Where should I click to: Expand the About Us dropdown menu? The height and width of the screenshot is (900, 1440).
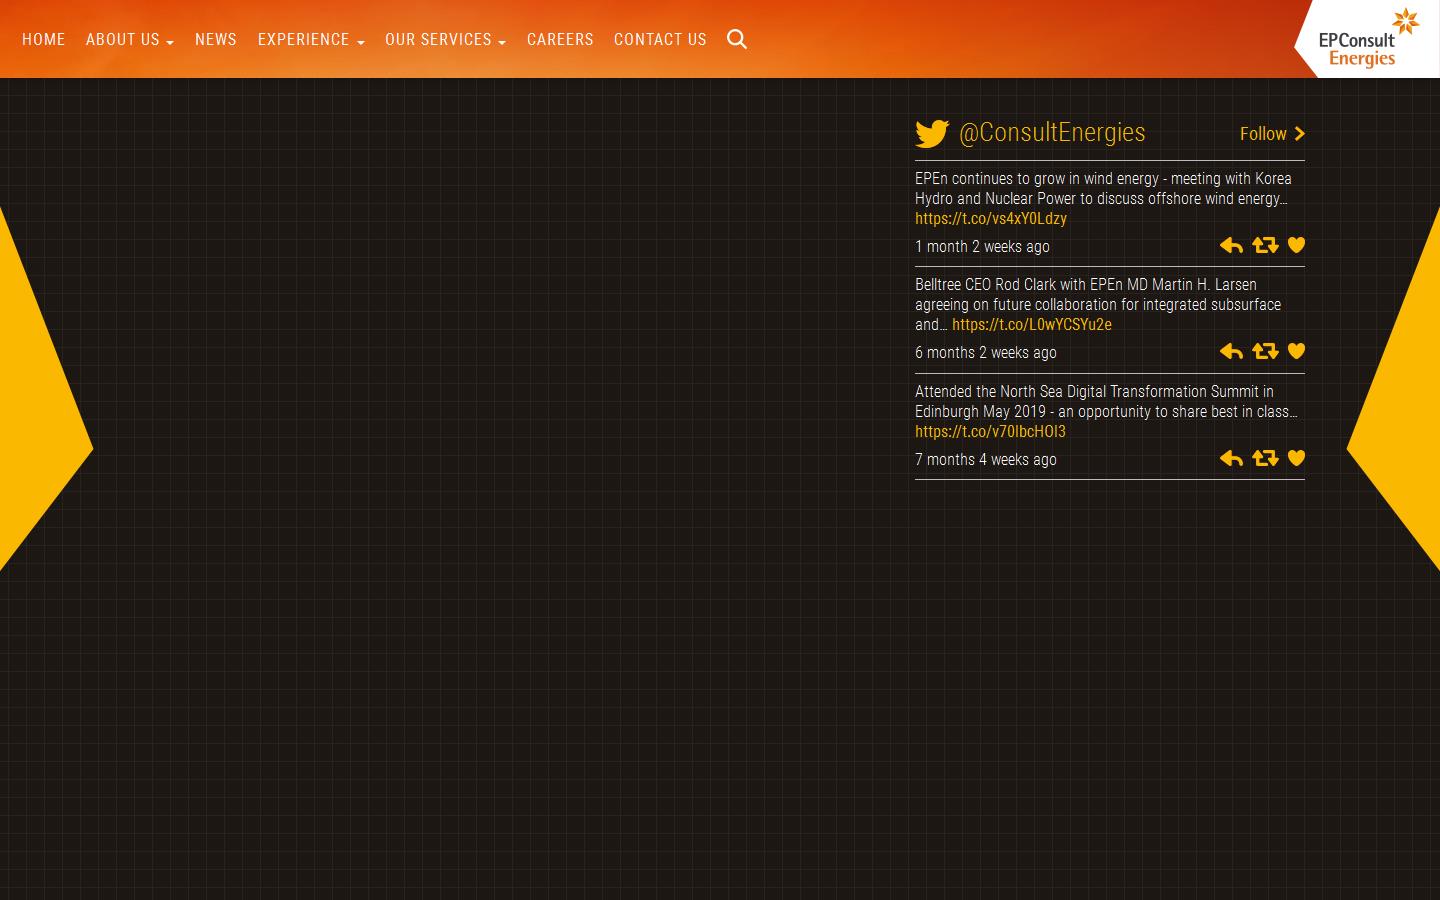[129, 40]
